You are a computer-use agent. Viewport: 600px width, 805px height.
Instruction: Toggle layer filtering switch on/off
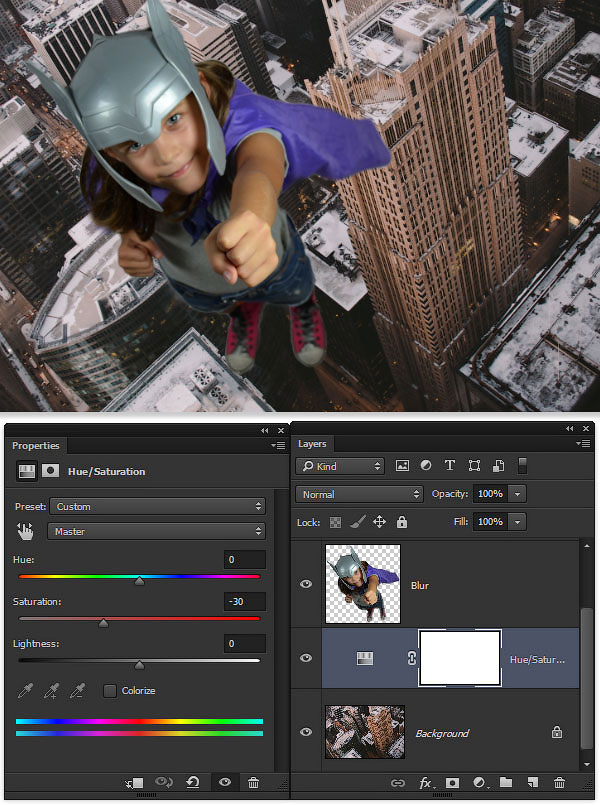[x=522, y=466]
